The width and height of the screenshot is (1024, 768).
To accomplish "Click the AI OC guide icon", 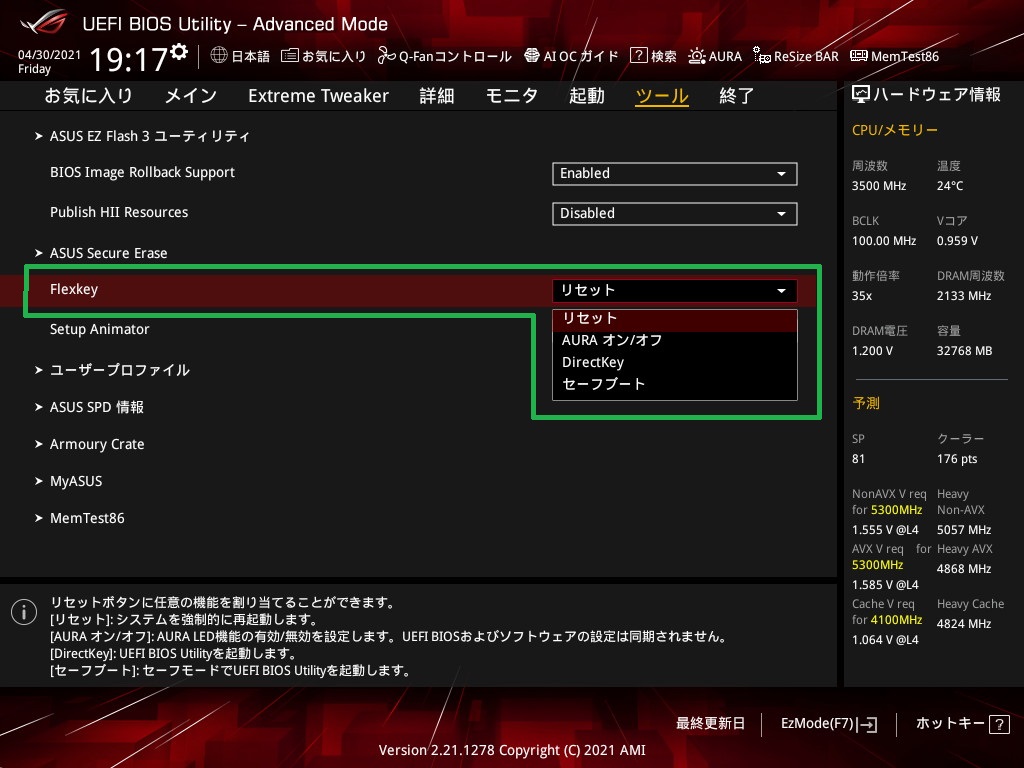I will 532,56.
